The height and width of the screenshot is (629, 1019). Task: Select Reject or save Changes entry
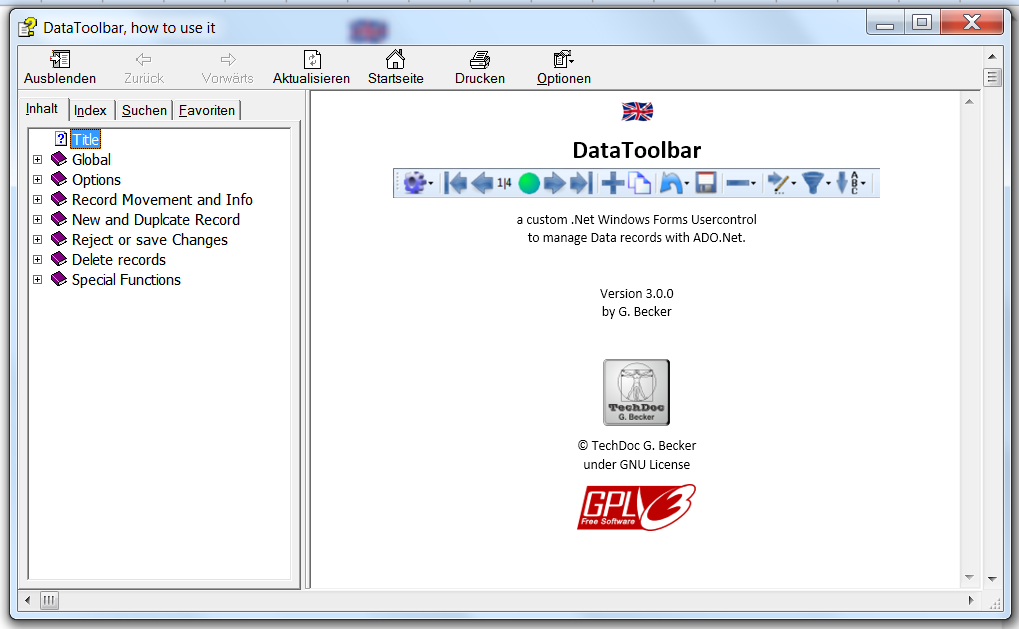(x=149, y=240)
